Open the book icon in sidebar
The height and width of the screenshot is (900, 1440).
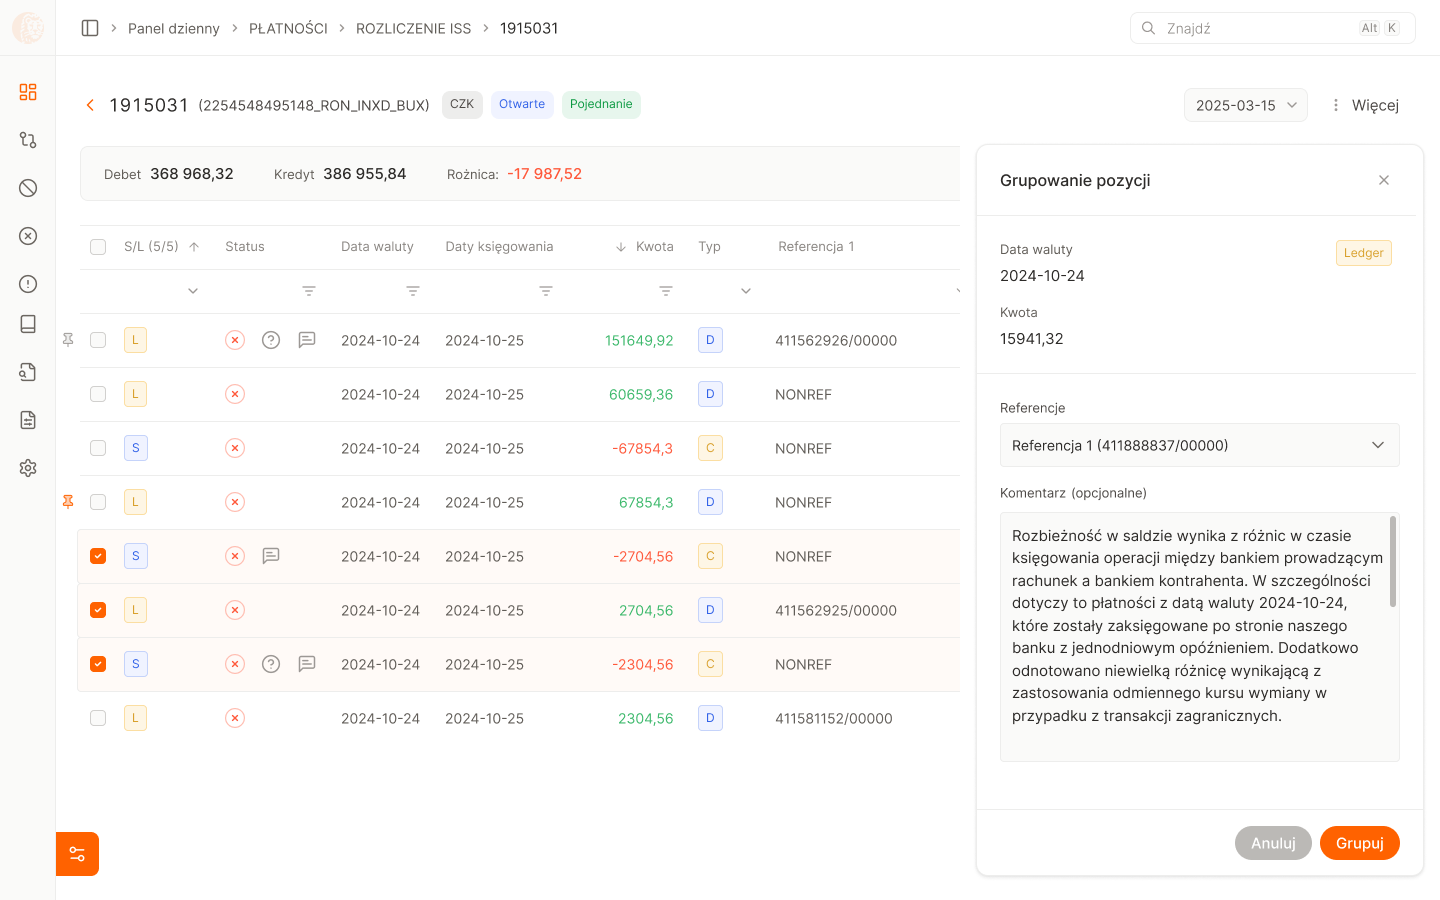tap(28, 324)
